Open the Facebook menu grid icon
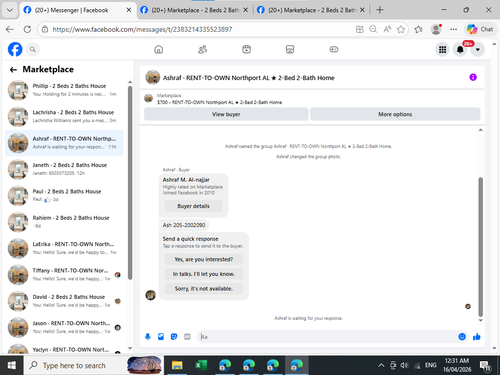The width and height of the screenshot is (500, 375). [x=442, y=50]
